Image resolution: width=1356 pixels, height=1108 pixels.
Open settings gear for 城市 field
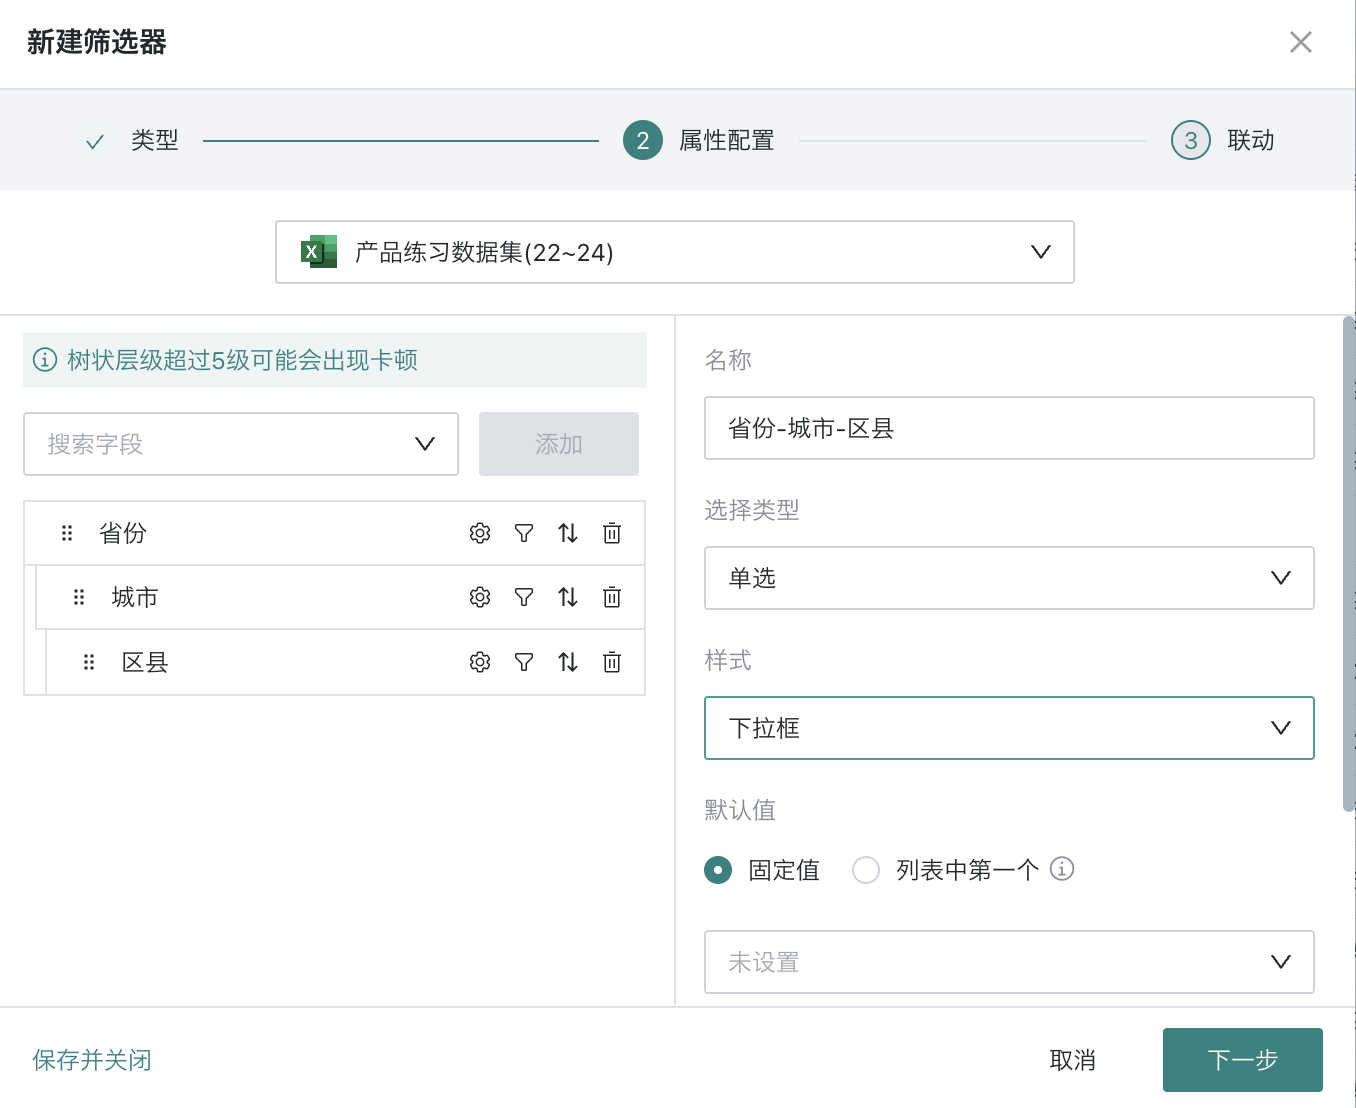[480, 597]
